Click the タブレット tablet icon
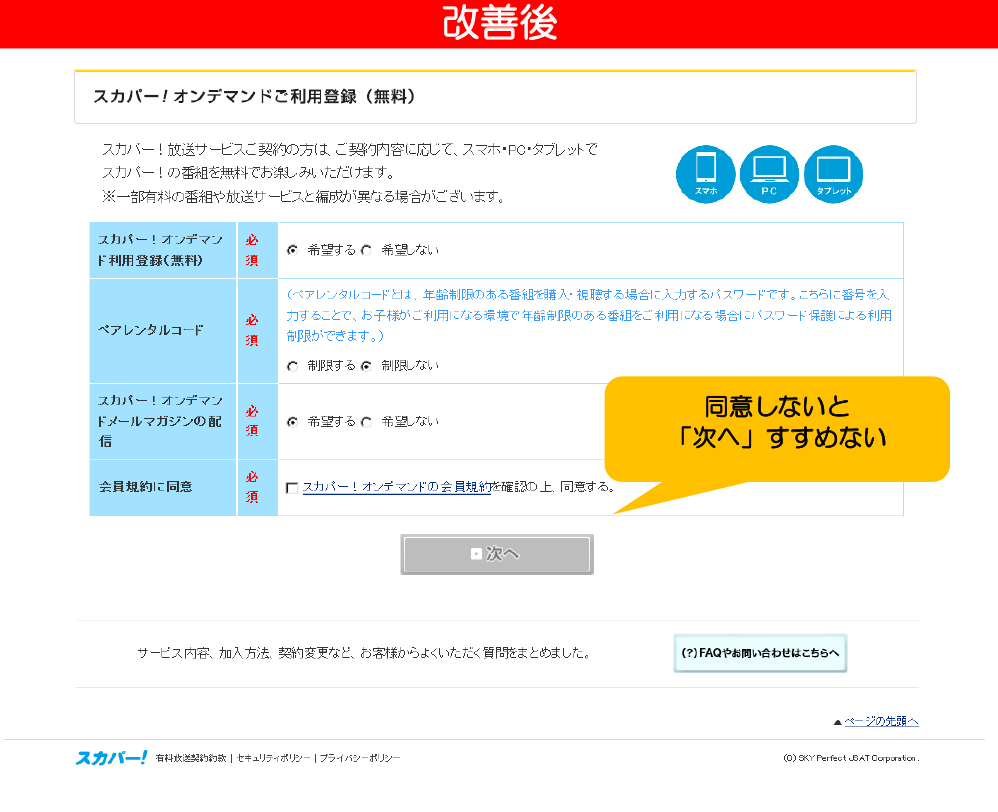The image size is (998, 812). (833, 174)
